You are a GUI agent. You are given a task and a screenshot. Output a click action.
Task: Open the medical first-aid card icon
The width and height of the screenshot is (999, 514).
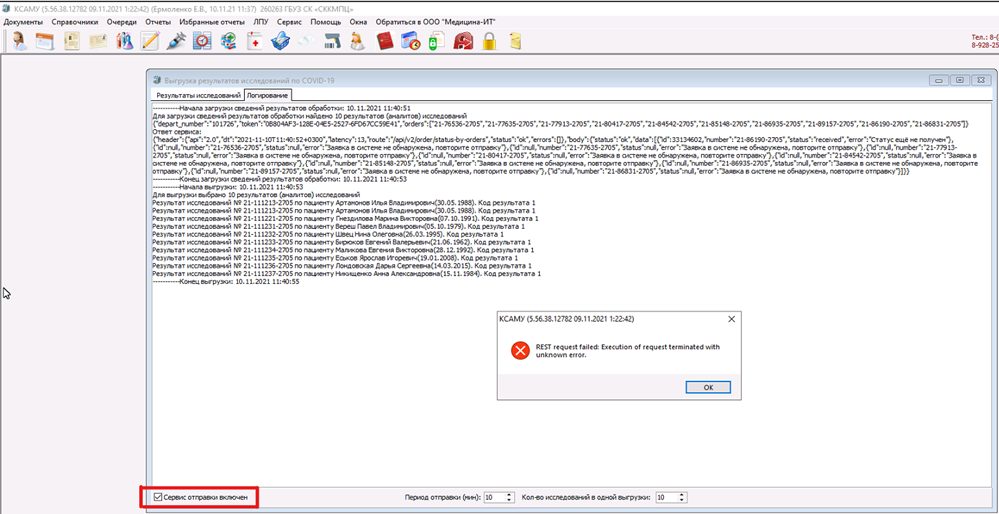(255, 41)
